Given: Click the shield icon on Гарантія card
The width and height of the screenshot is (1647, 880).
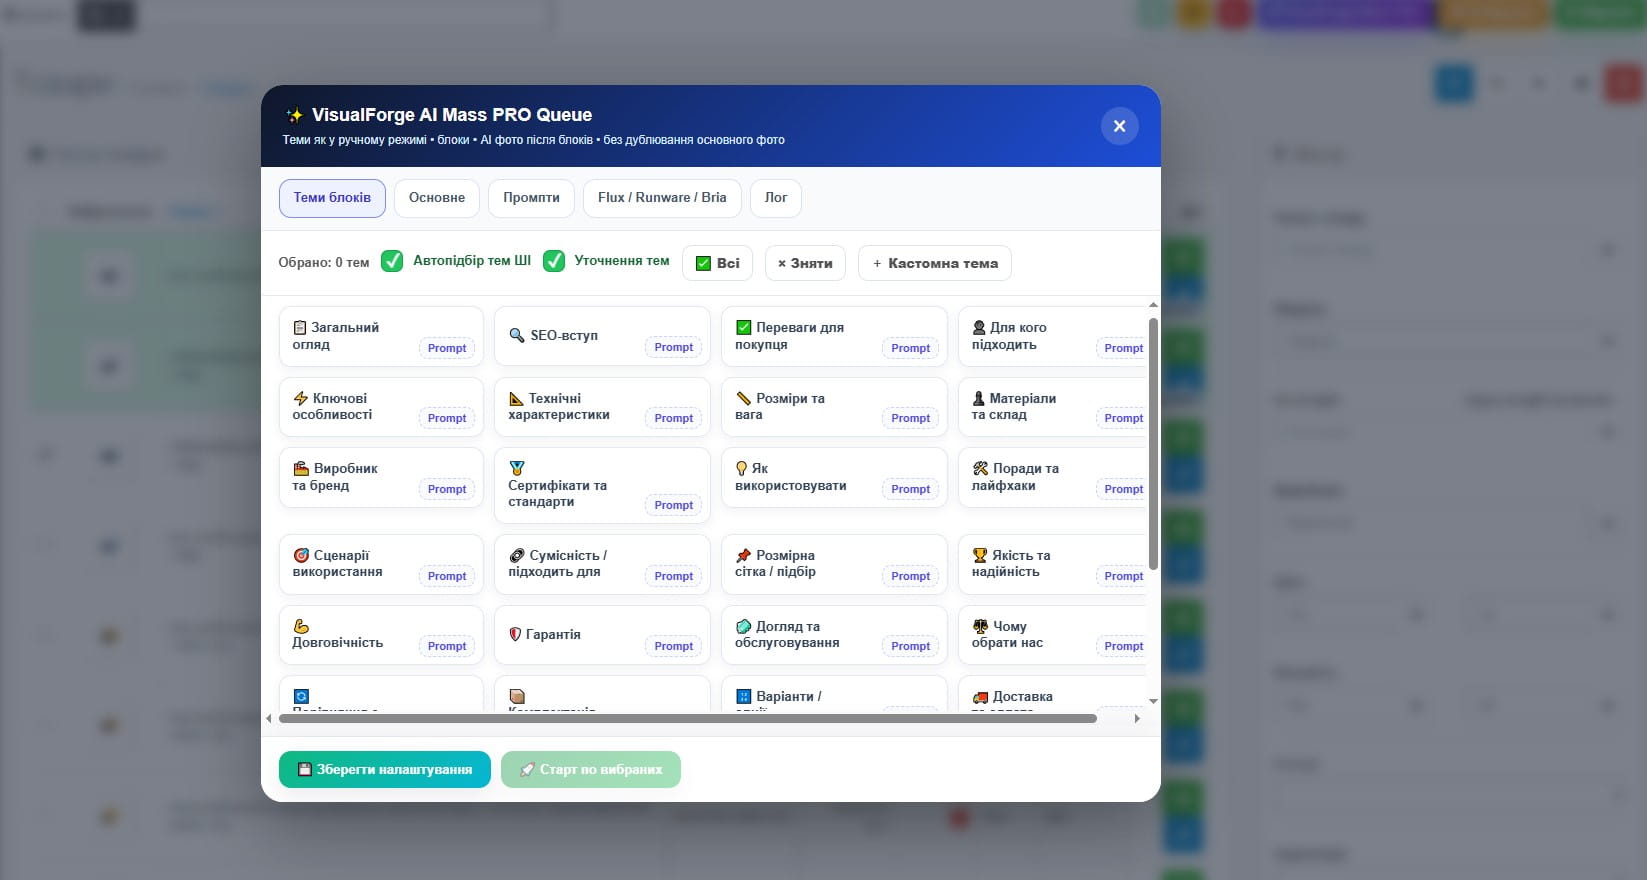Looking at the screenshot, I should 516,634.
